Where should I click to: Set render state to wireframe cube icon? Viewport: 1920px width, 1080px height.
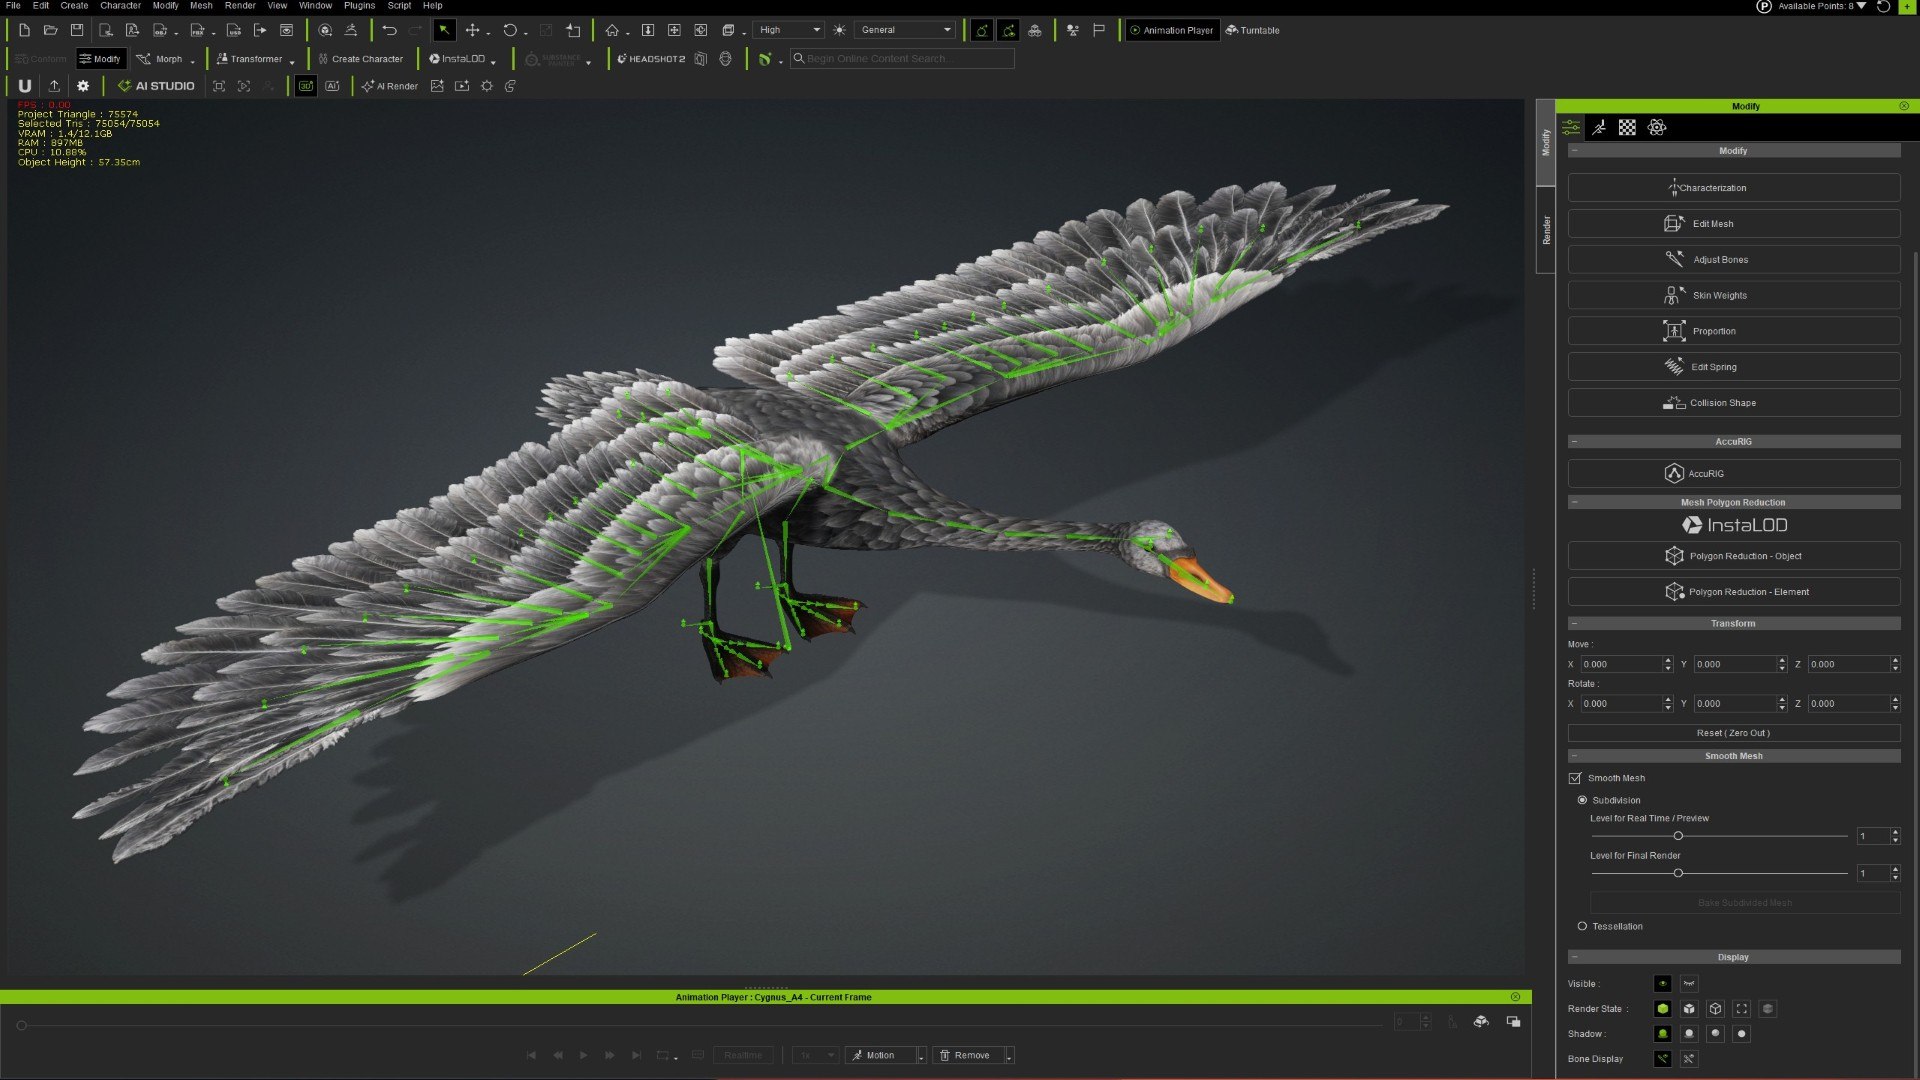pyautogui.click(x=1715, y=1008)
